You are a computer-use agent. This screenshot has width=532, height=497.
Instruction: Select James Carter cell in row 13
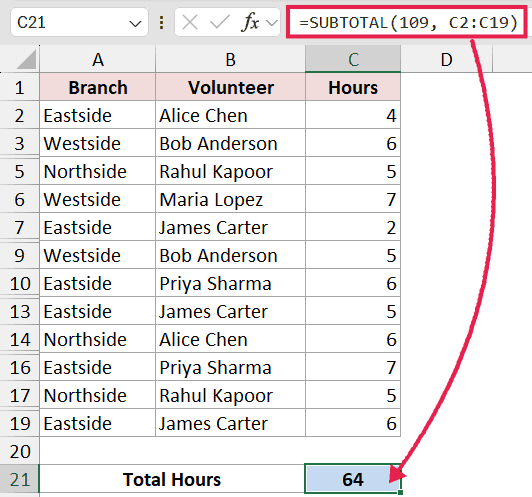[x=231, y=311]
